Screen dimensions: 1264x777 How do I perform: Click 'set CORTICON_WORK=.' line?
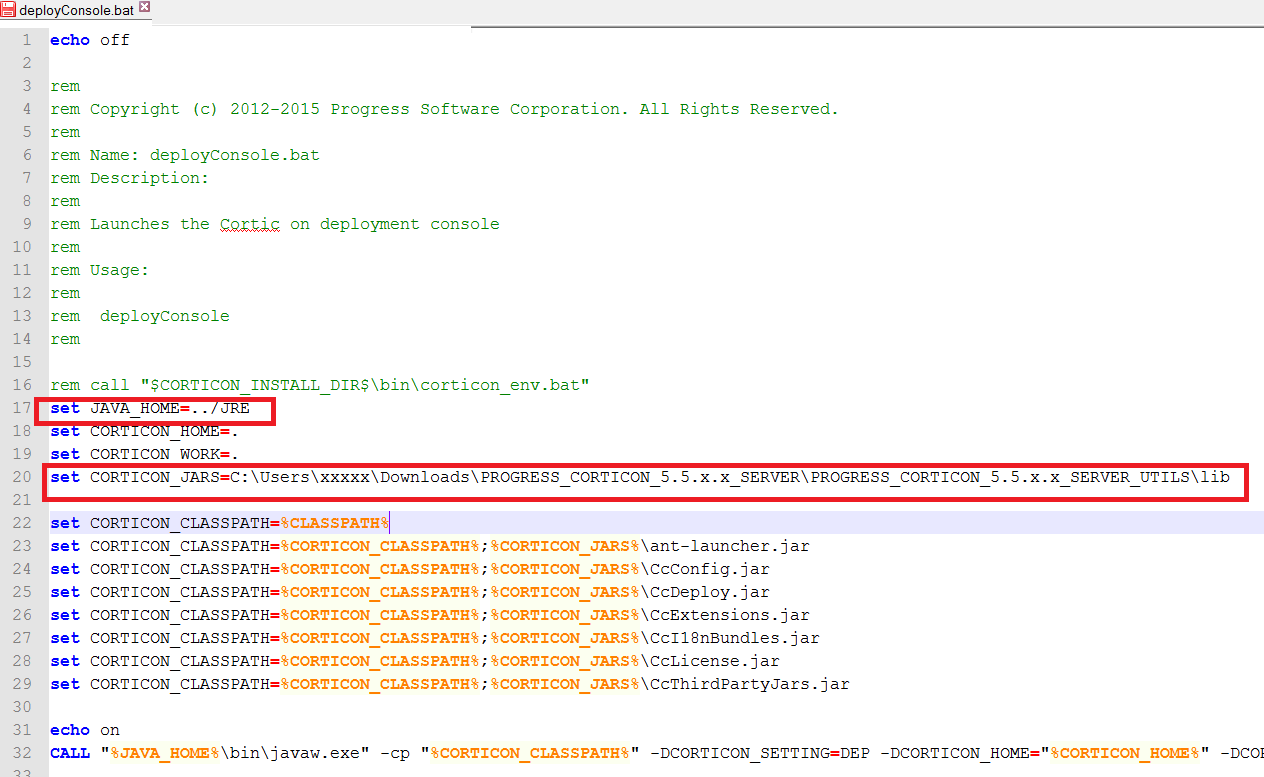point(145,454)
